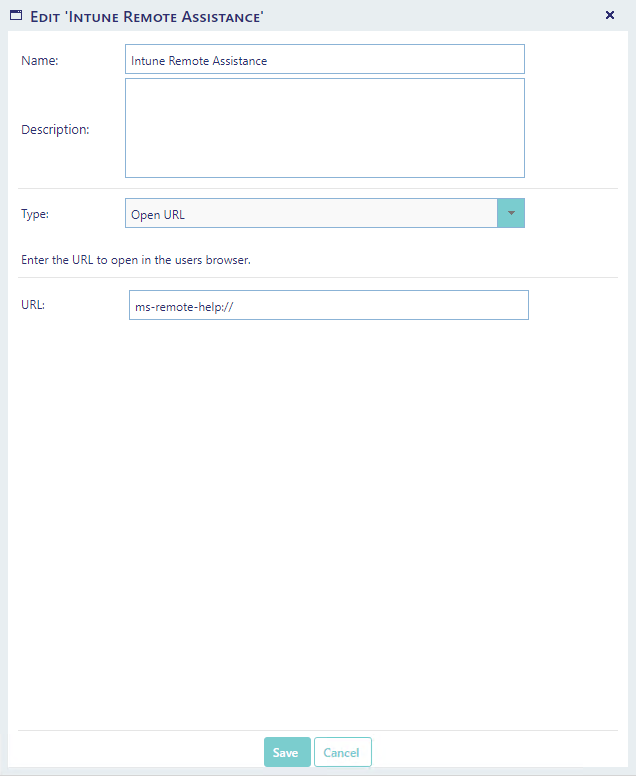
Task: Click the 'Name:' label
Action: (40, 60)
